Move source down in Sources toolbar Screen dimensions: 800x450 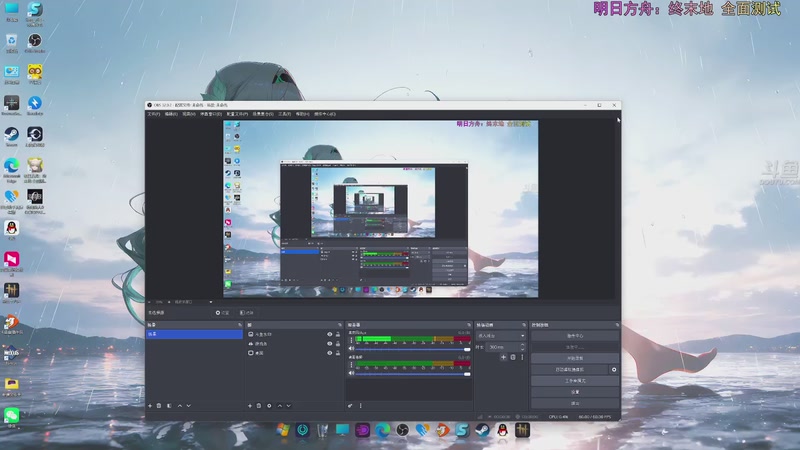coord(289,406)
